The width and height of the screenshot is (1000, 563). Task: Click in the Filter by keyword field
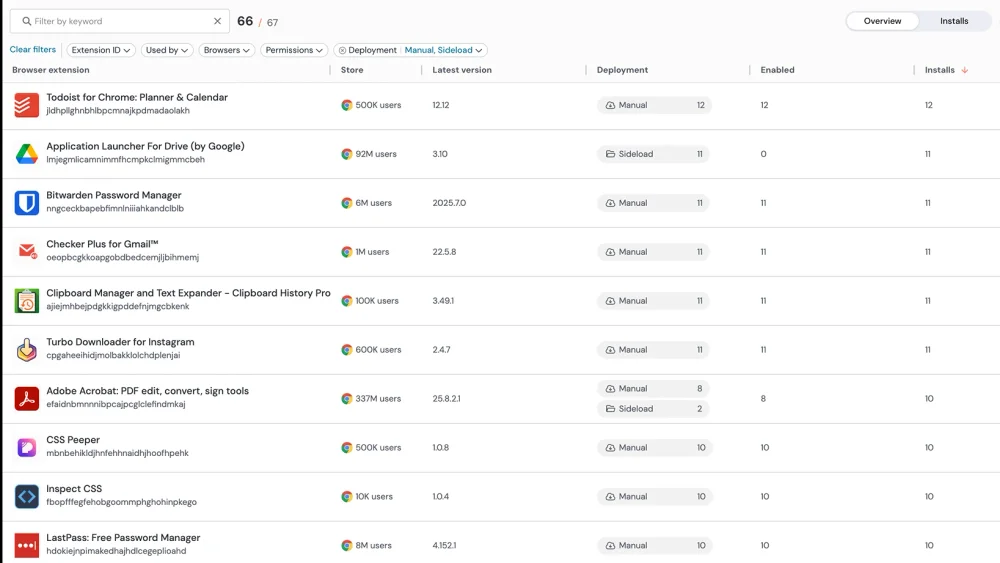coord(121,21)
